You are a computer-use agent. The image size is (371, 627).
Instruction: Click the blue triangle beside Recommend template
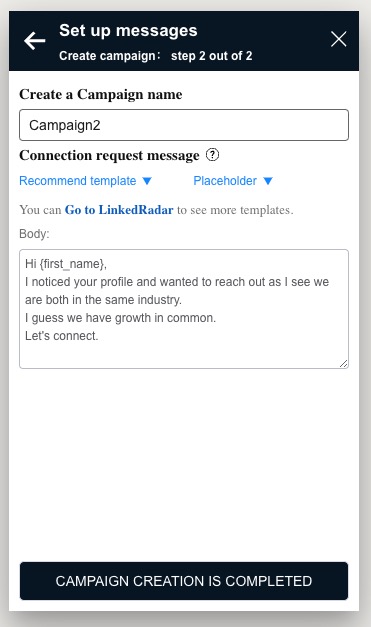click(x=147, y=181)
